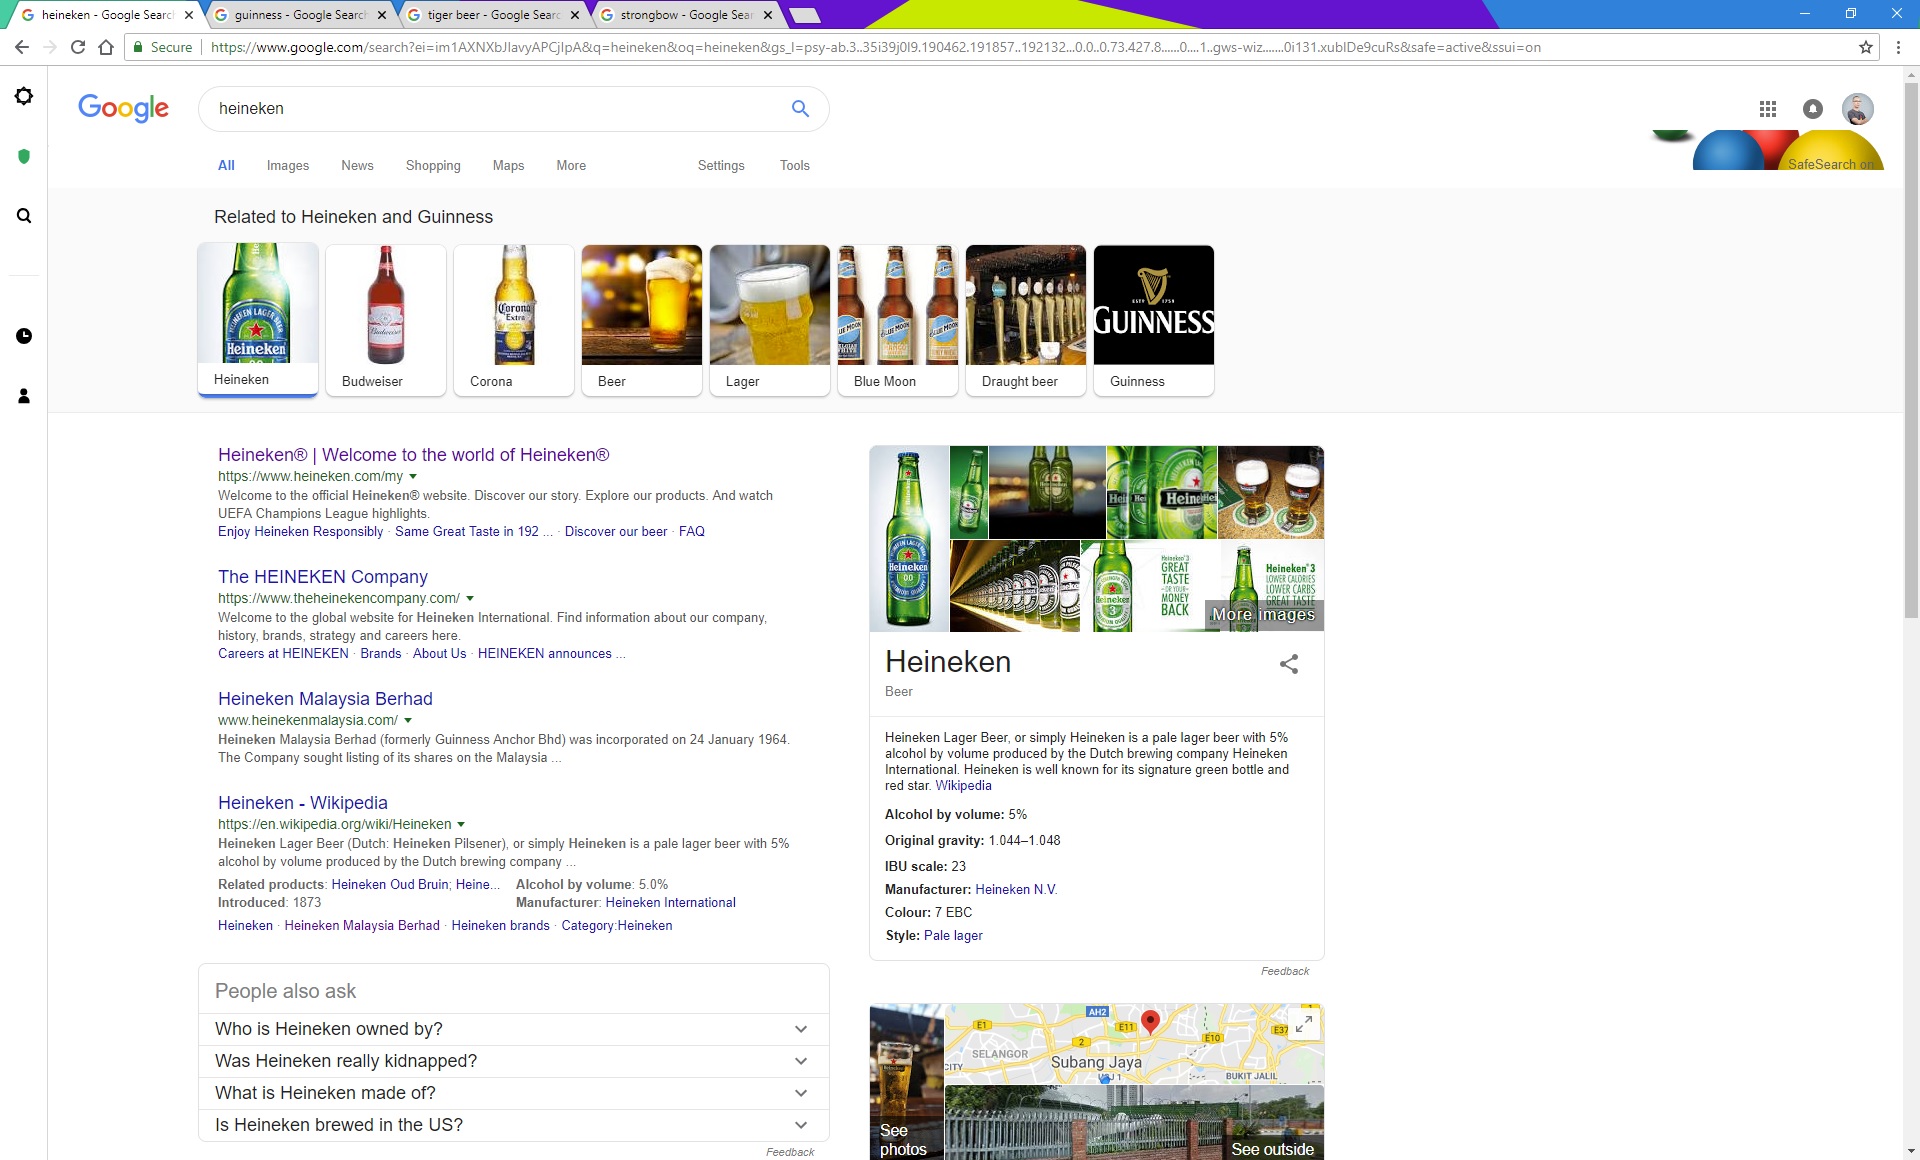This screenshot has width=1920, height=1160.
Task: Expand 'Was Heineken really kidnapped?'
Action: [514, 1061]
